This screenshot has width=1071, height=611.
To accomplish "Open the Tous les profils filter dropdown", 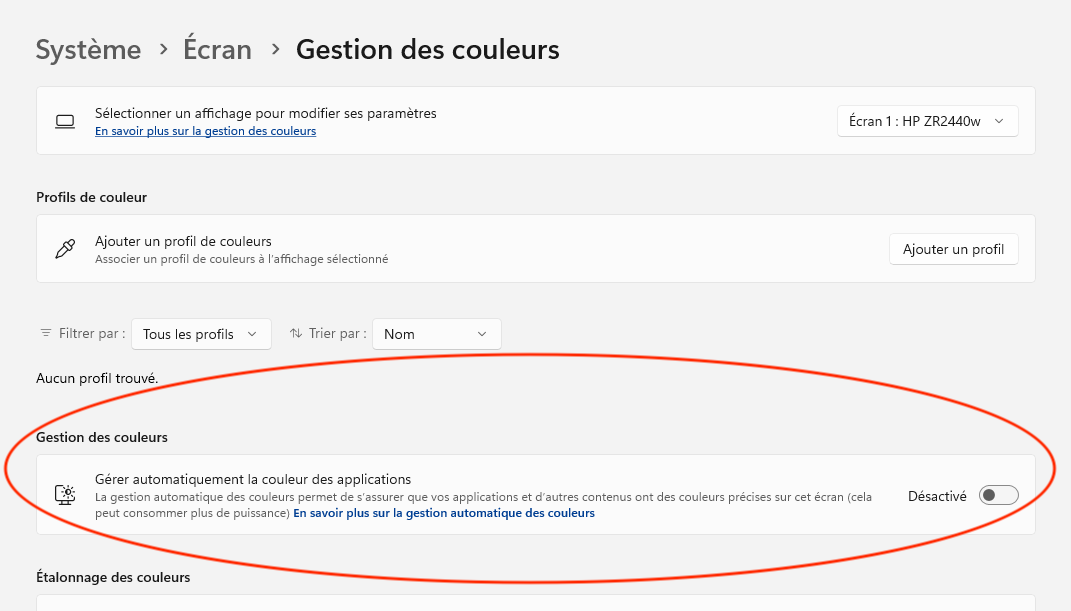I will pyautogui.click(x=201, y=334).
